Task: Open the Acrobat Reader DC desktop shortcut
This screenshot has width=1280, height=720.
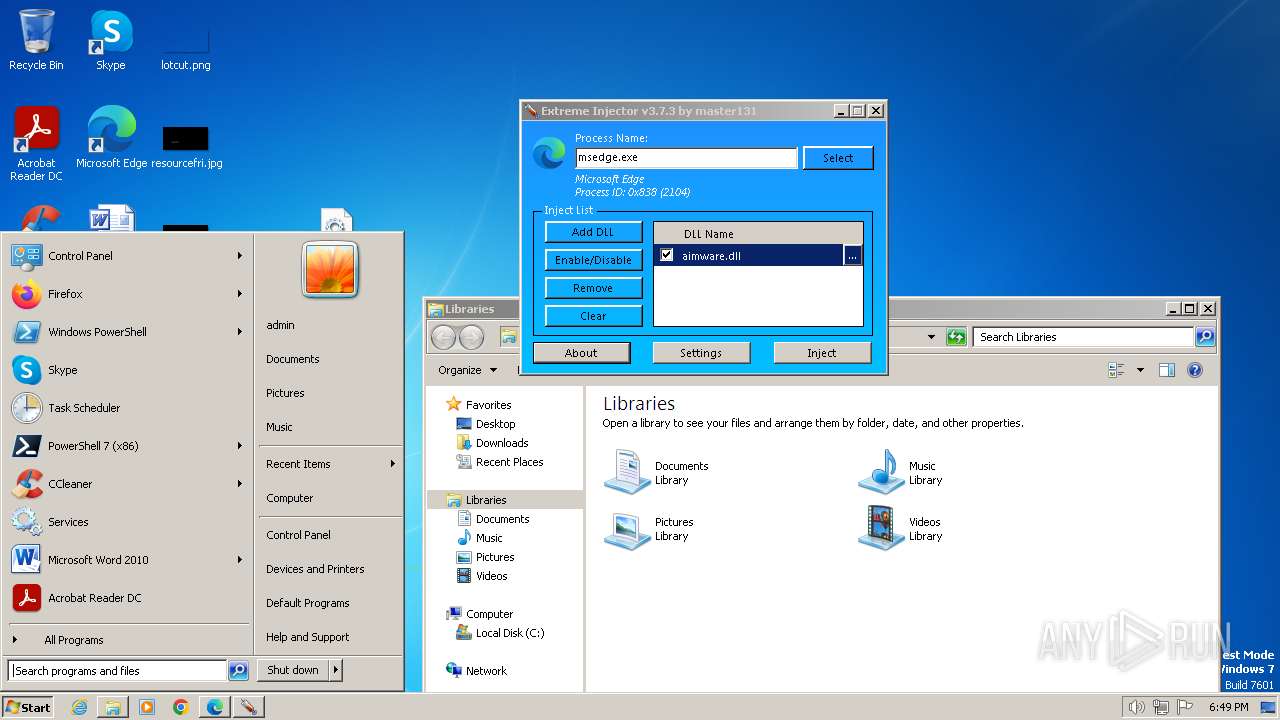Action: coord(36,144)
